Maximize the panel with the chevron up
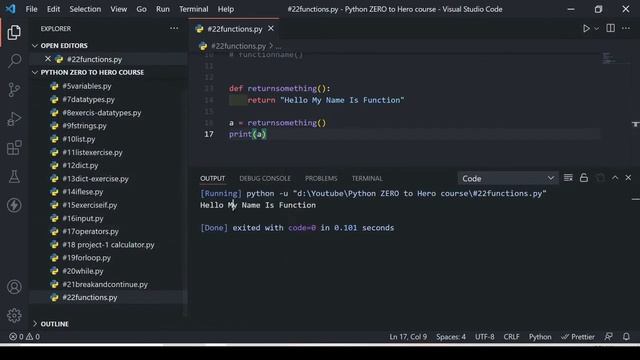The width and height of the screenshot is (640, 360). [x=615, y=178]
